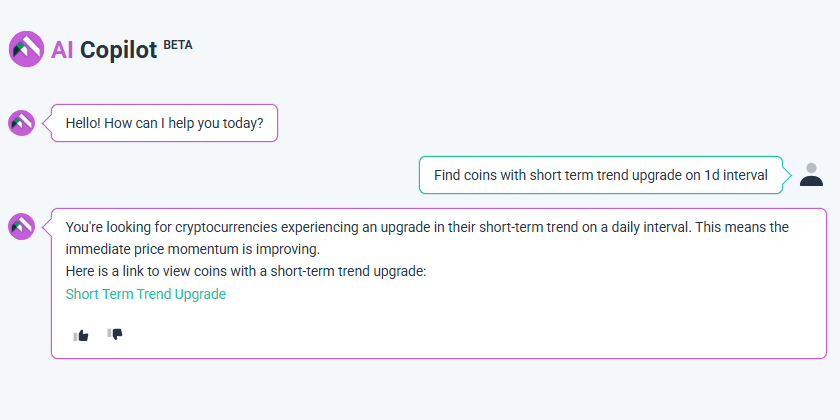Open the Short Term Trend Upgrade link

click(x=145, y=294)
